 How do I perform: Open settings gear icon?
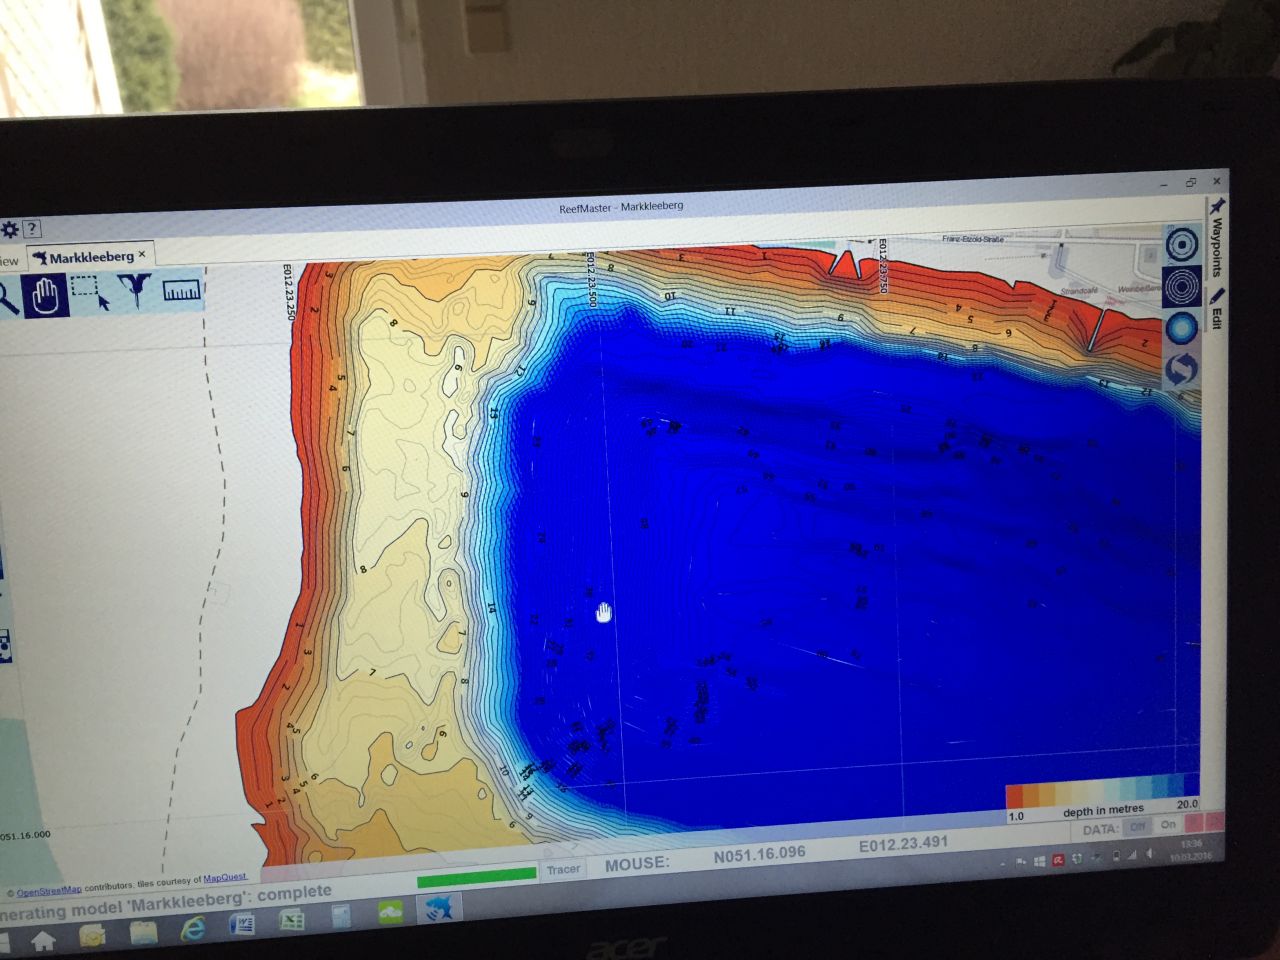point(10,230)
